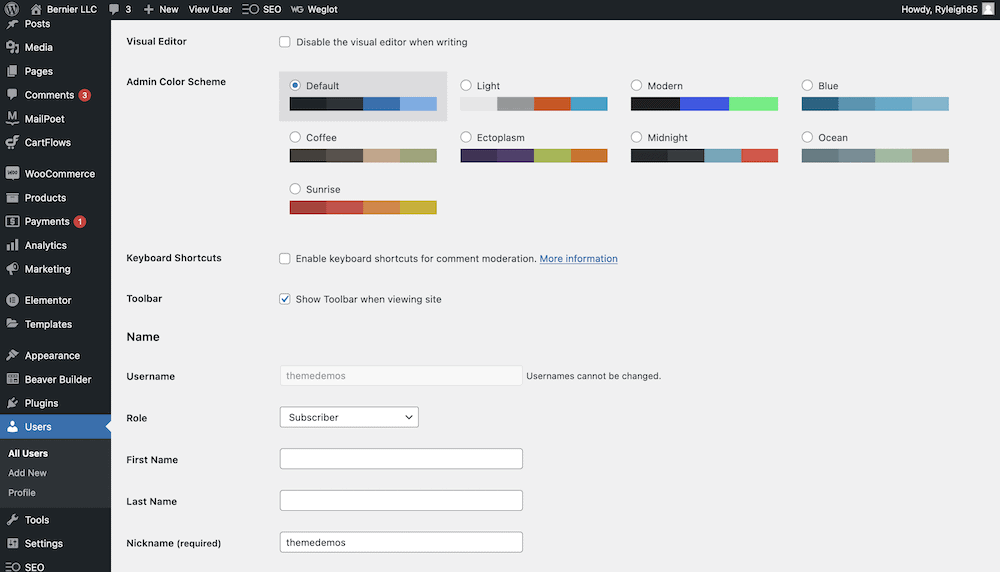Select the Midnight color scheme radio
Screen dimensions: 1000x572
tap(636, 136)
